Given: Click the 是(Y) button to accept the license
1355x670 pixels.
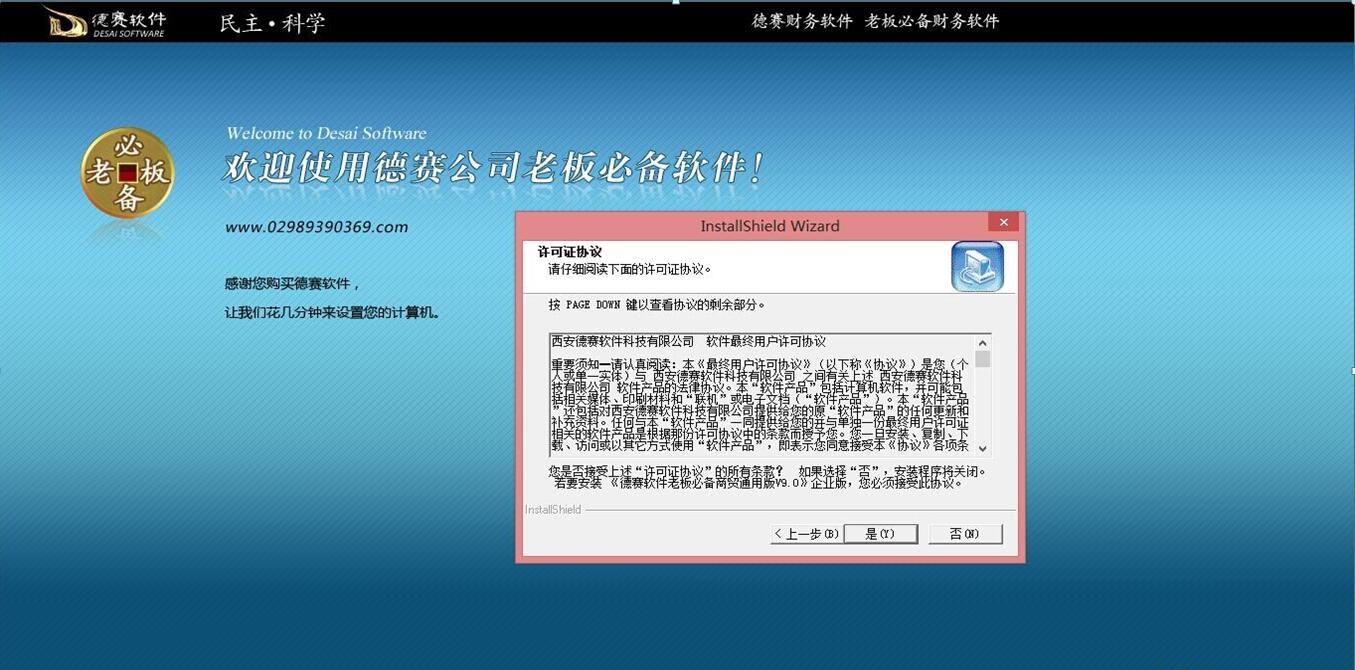Looking at the screenshot, I should coord(880,534).
